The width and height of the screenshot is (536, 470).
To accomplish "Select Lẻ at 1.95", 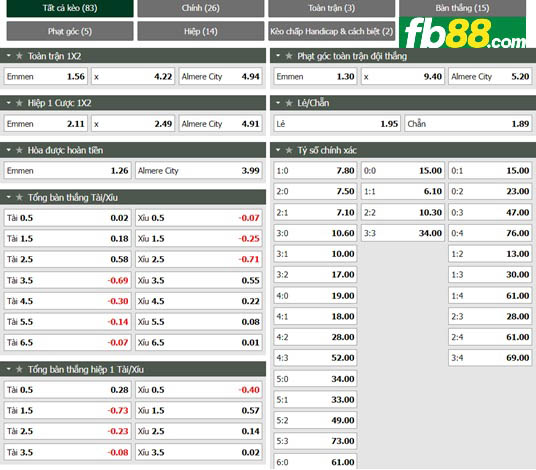I will pyautogui.click(x=337, y=123).
